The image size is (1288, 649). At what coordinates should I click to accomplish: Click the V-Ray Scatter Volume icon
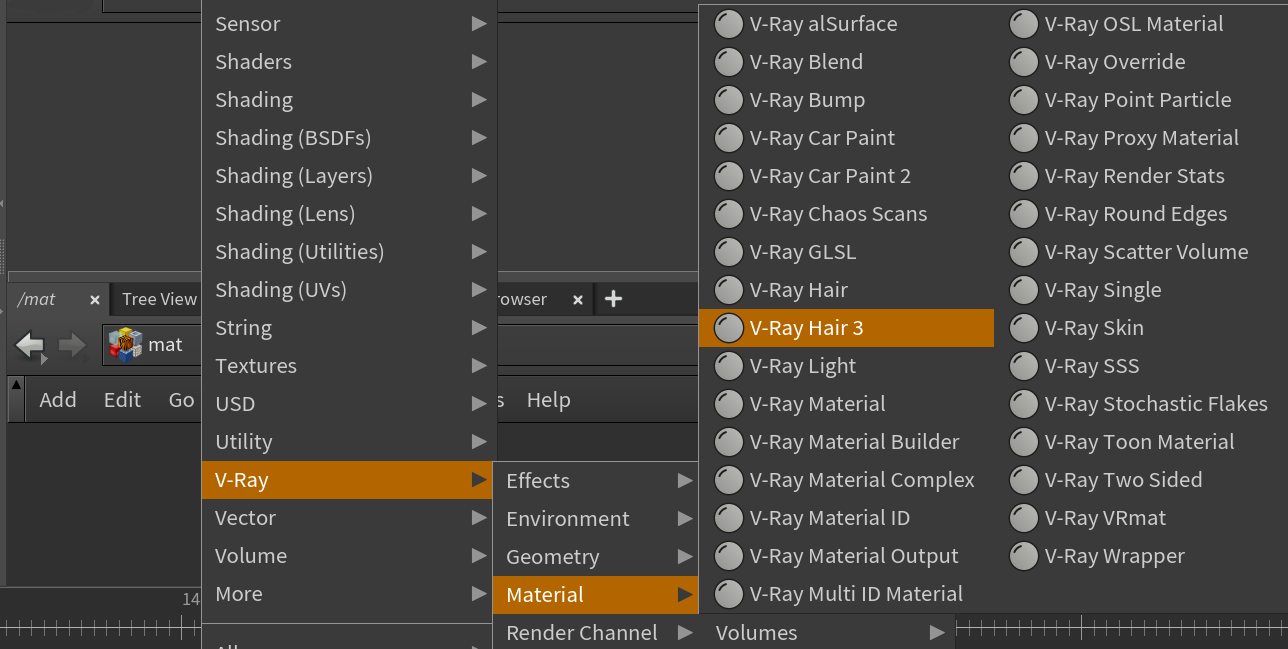(1024, 252)
